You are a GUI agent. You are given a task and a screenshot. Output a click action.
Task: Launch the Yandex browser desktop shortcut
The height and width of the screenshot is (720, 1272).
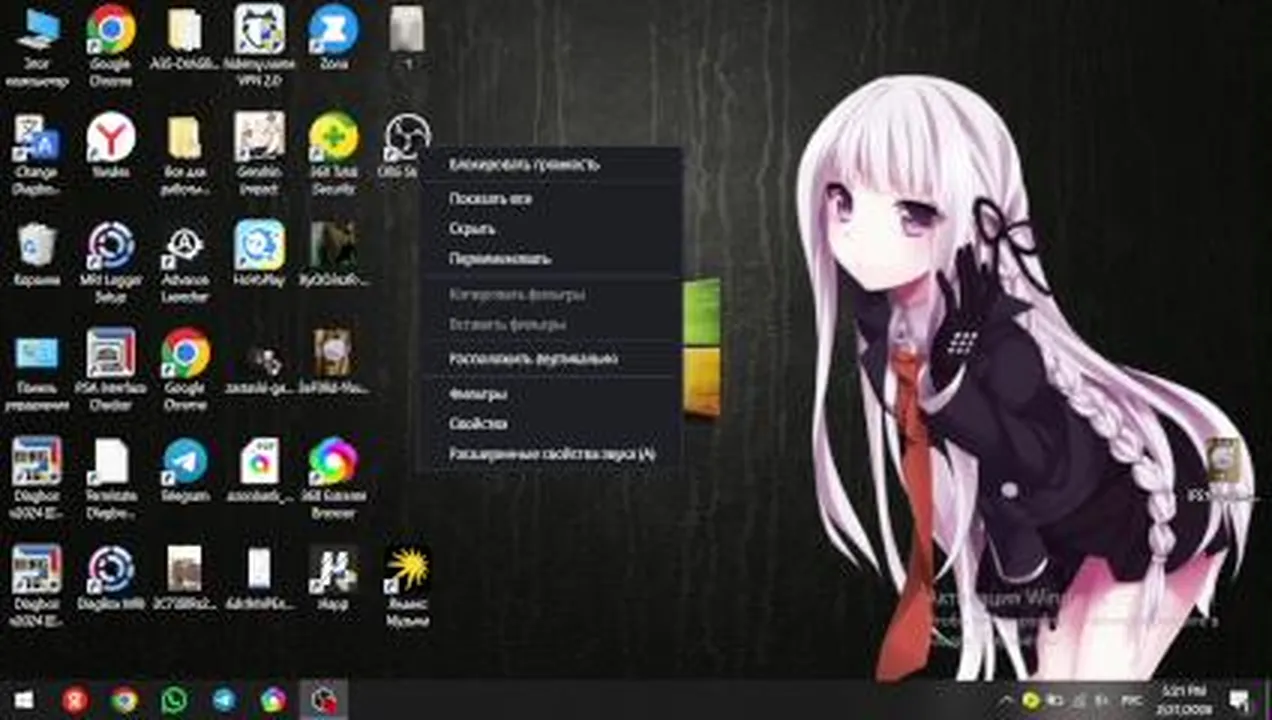coord(111,147)
